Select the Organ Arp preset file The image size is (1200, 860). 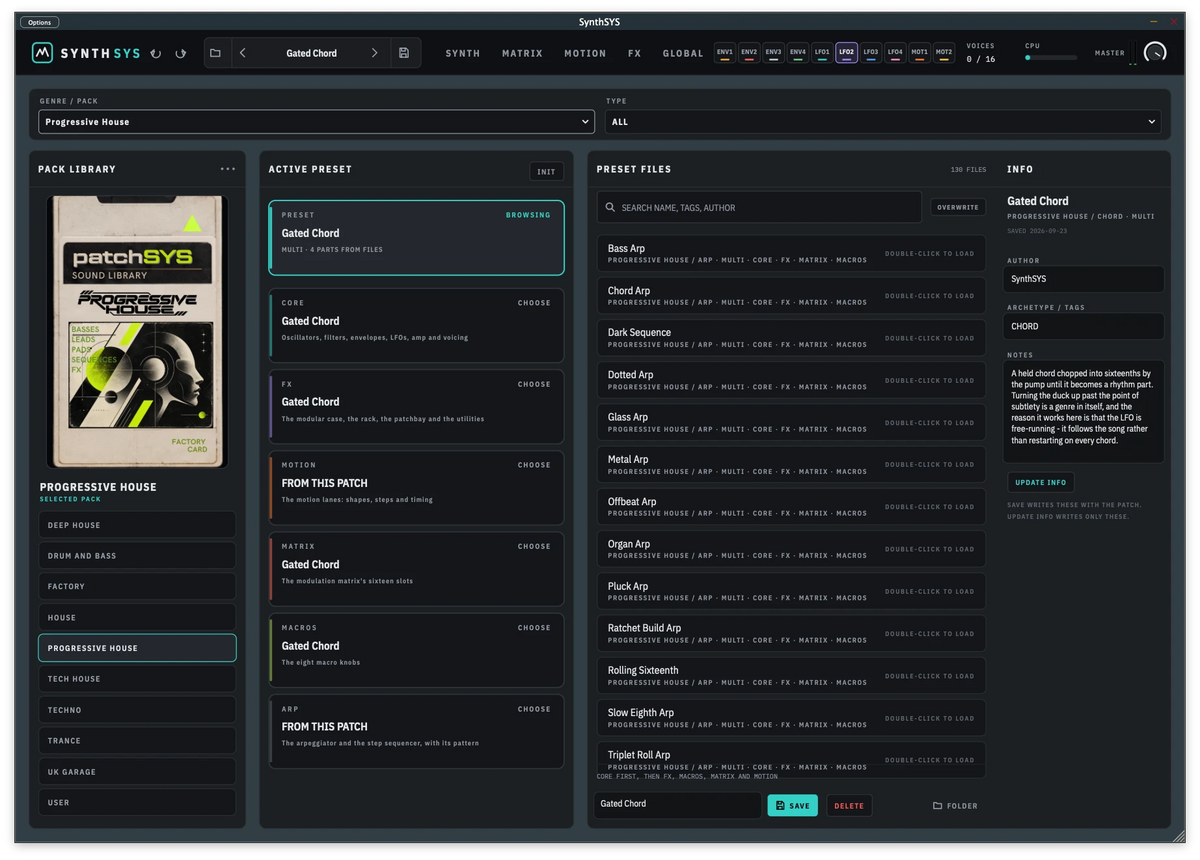(791, 549)
